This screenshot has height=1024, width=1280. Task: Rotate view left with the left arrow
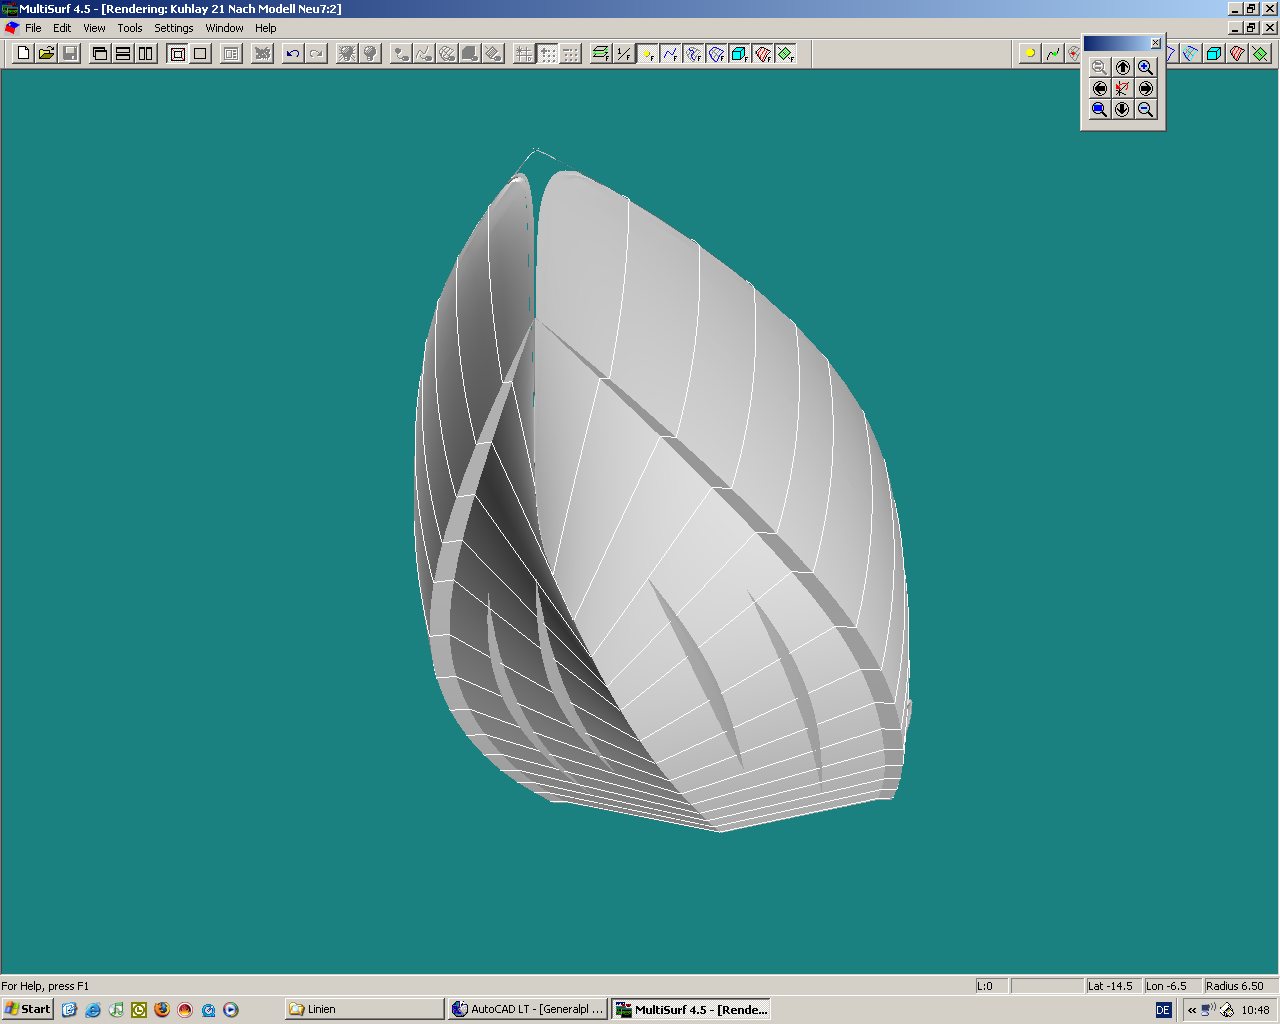[1099, 88]
